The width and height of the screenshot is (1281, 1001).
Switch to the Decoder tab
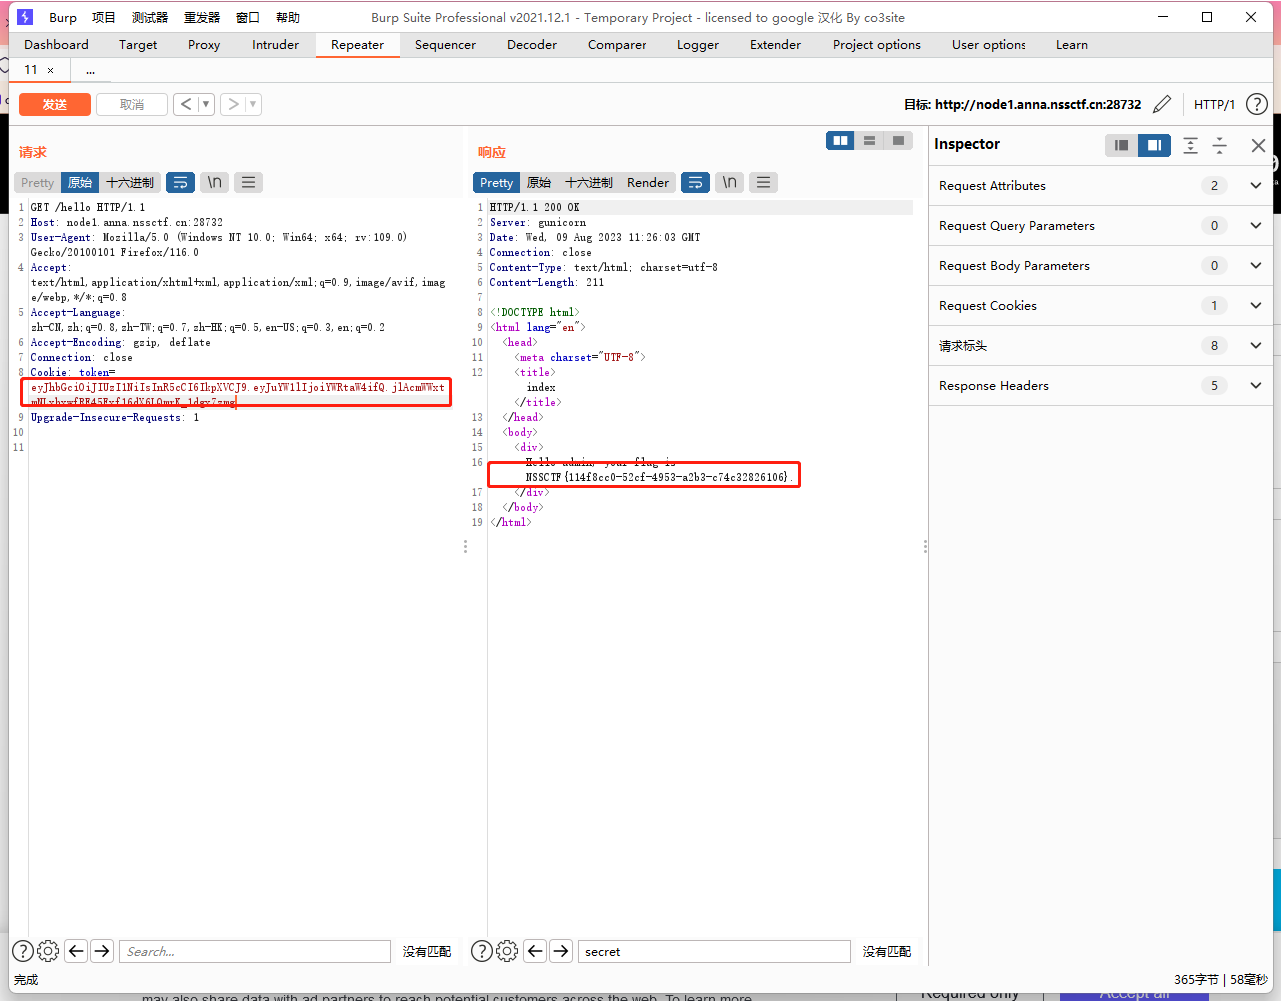coord(532,45)
